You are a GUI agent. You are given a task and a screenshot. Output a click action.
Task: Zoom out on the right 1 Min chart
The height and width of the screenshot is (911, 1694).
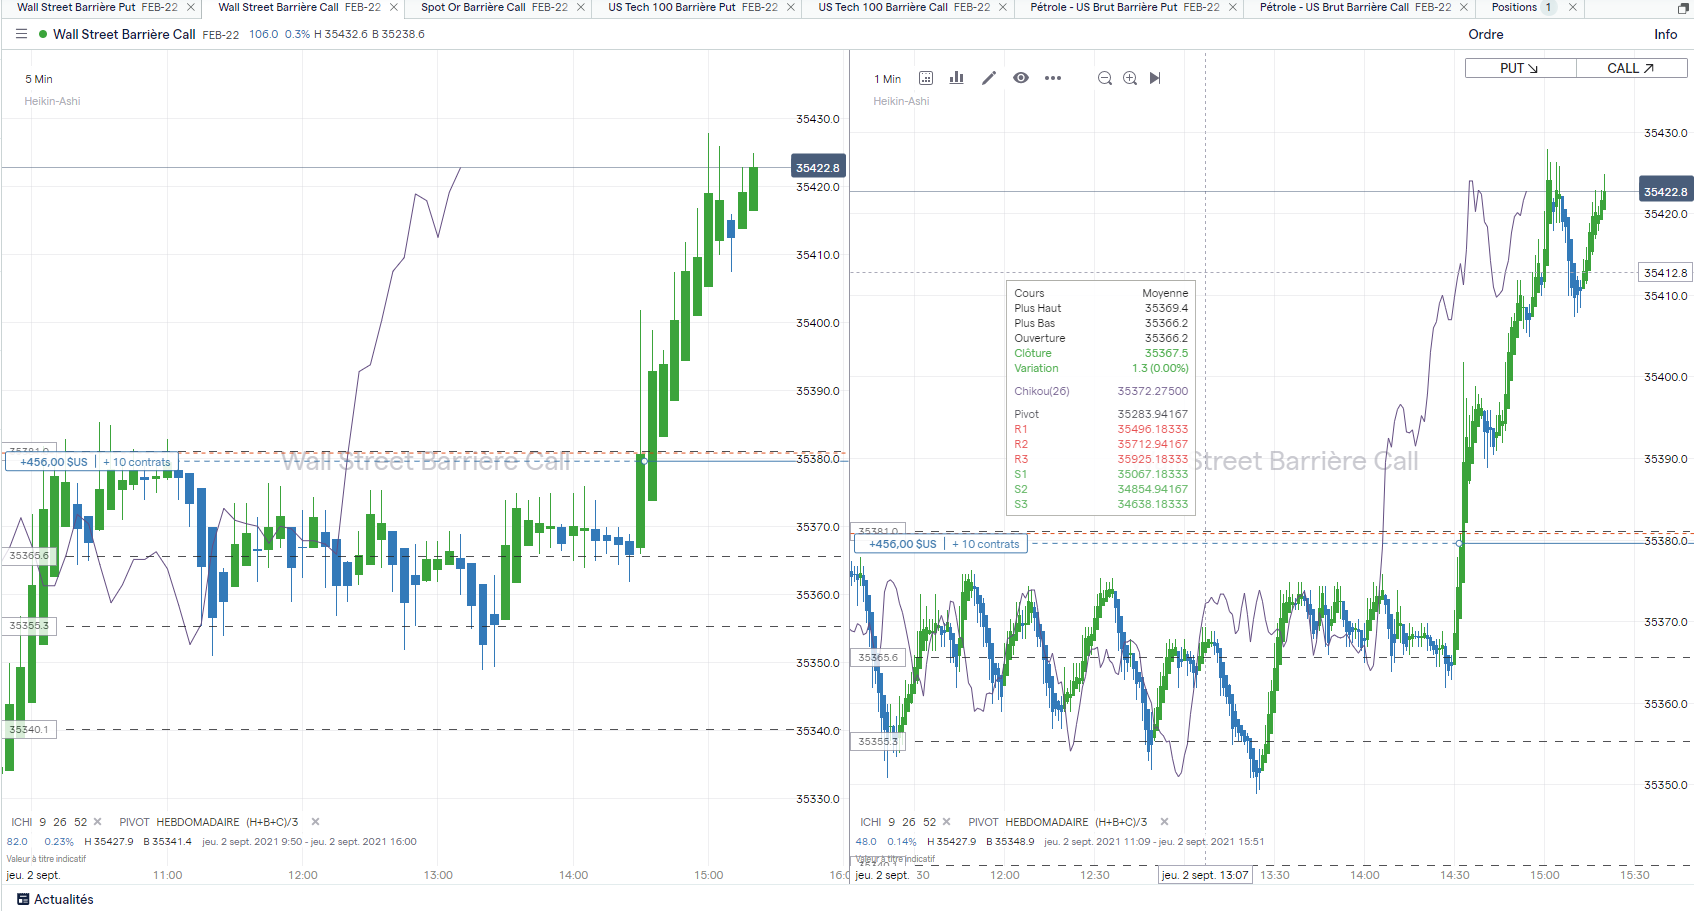(1105, 78)
